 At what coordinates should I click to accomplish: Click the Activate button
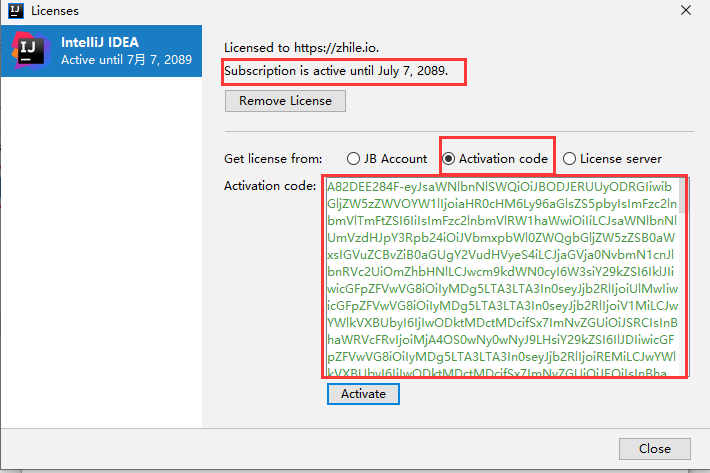click(363, 394)
